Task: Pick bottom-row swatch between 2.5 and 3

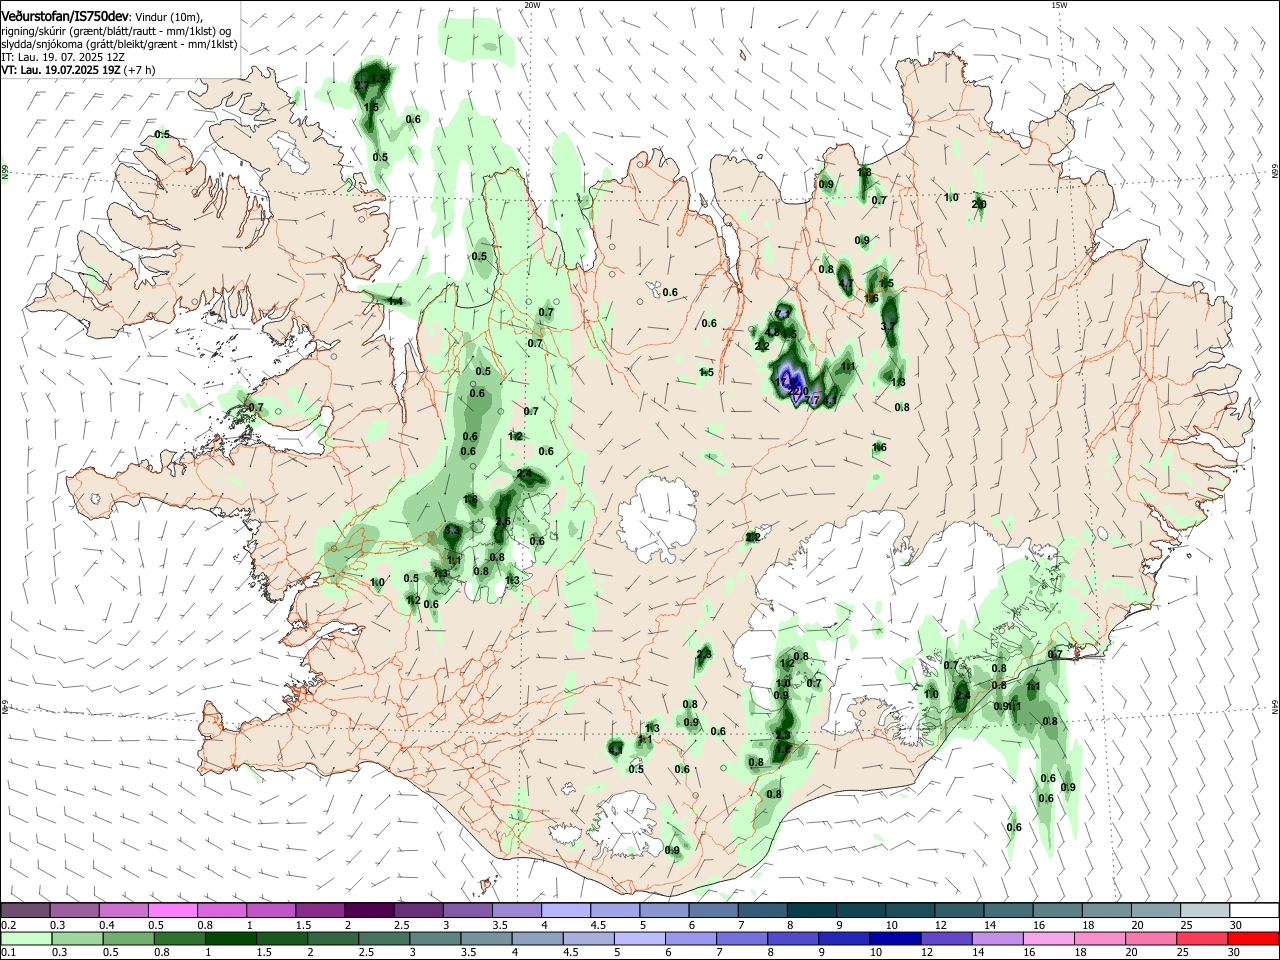Action: click(384, 938)
